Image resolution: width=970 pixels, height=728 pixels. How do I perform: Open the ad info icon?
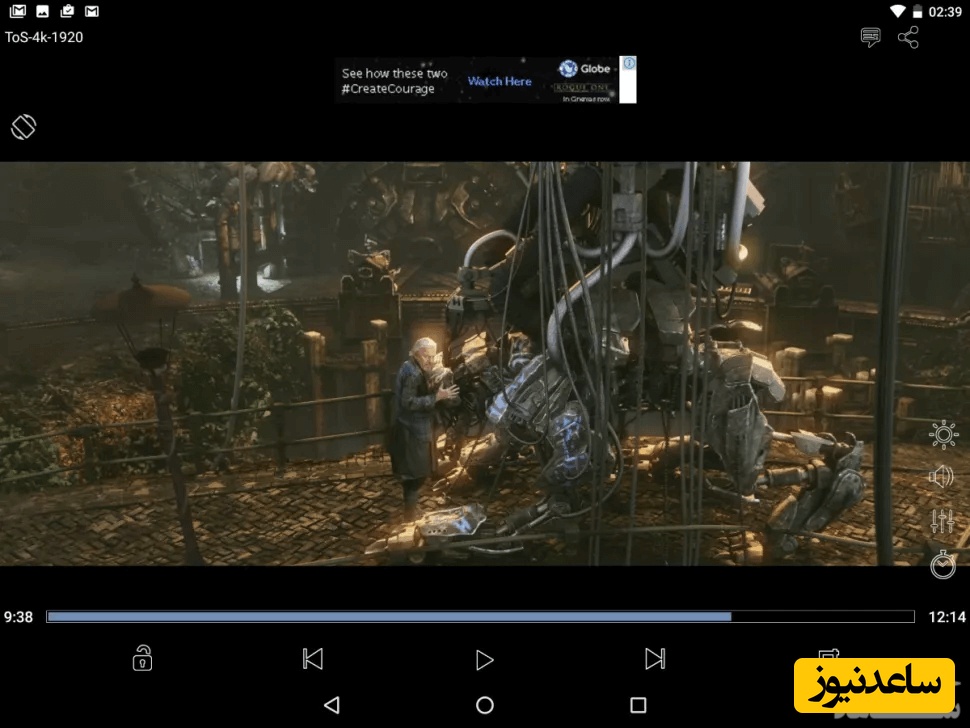click(x=629, y=64)
